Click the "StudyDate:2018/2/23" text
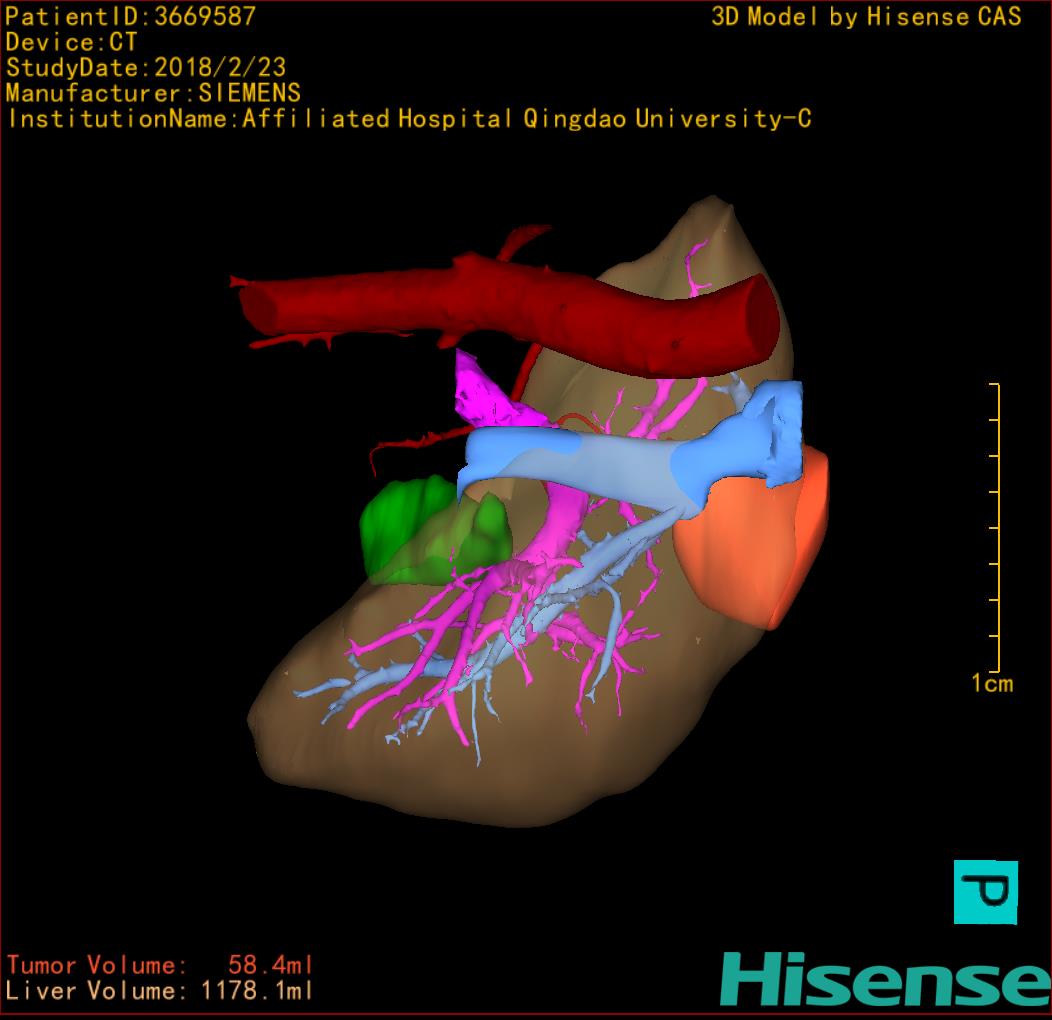Screen dimensions: 1052x1020 [x=146, y=68]
